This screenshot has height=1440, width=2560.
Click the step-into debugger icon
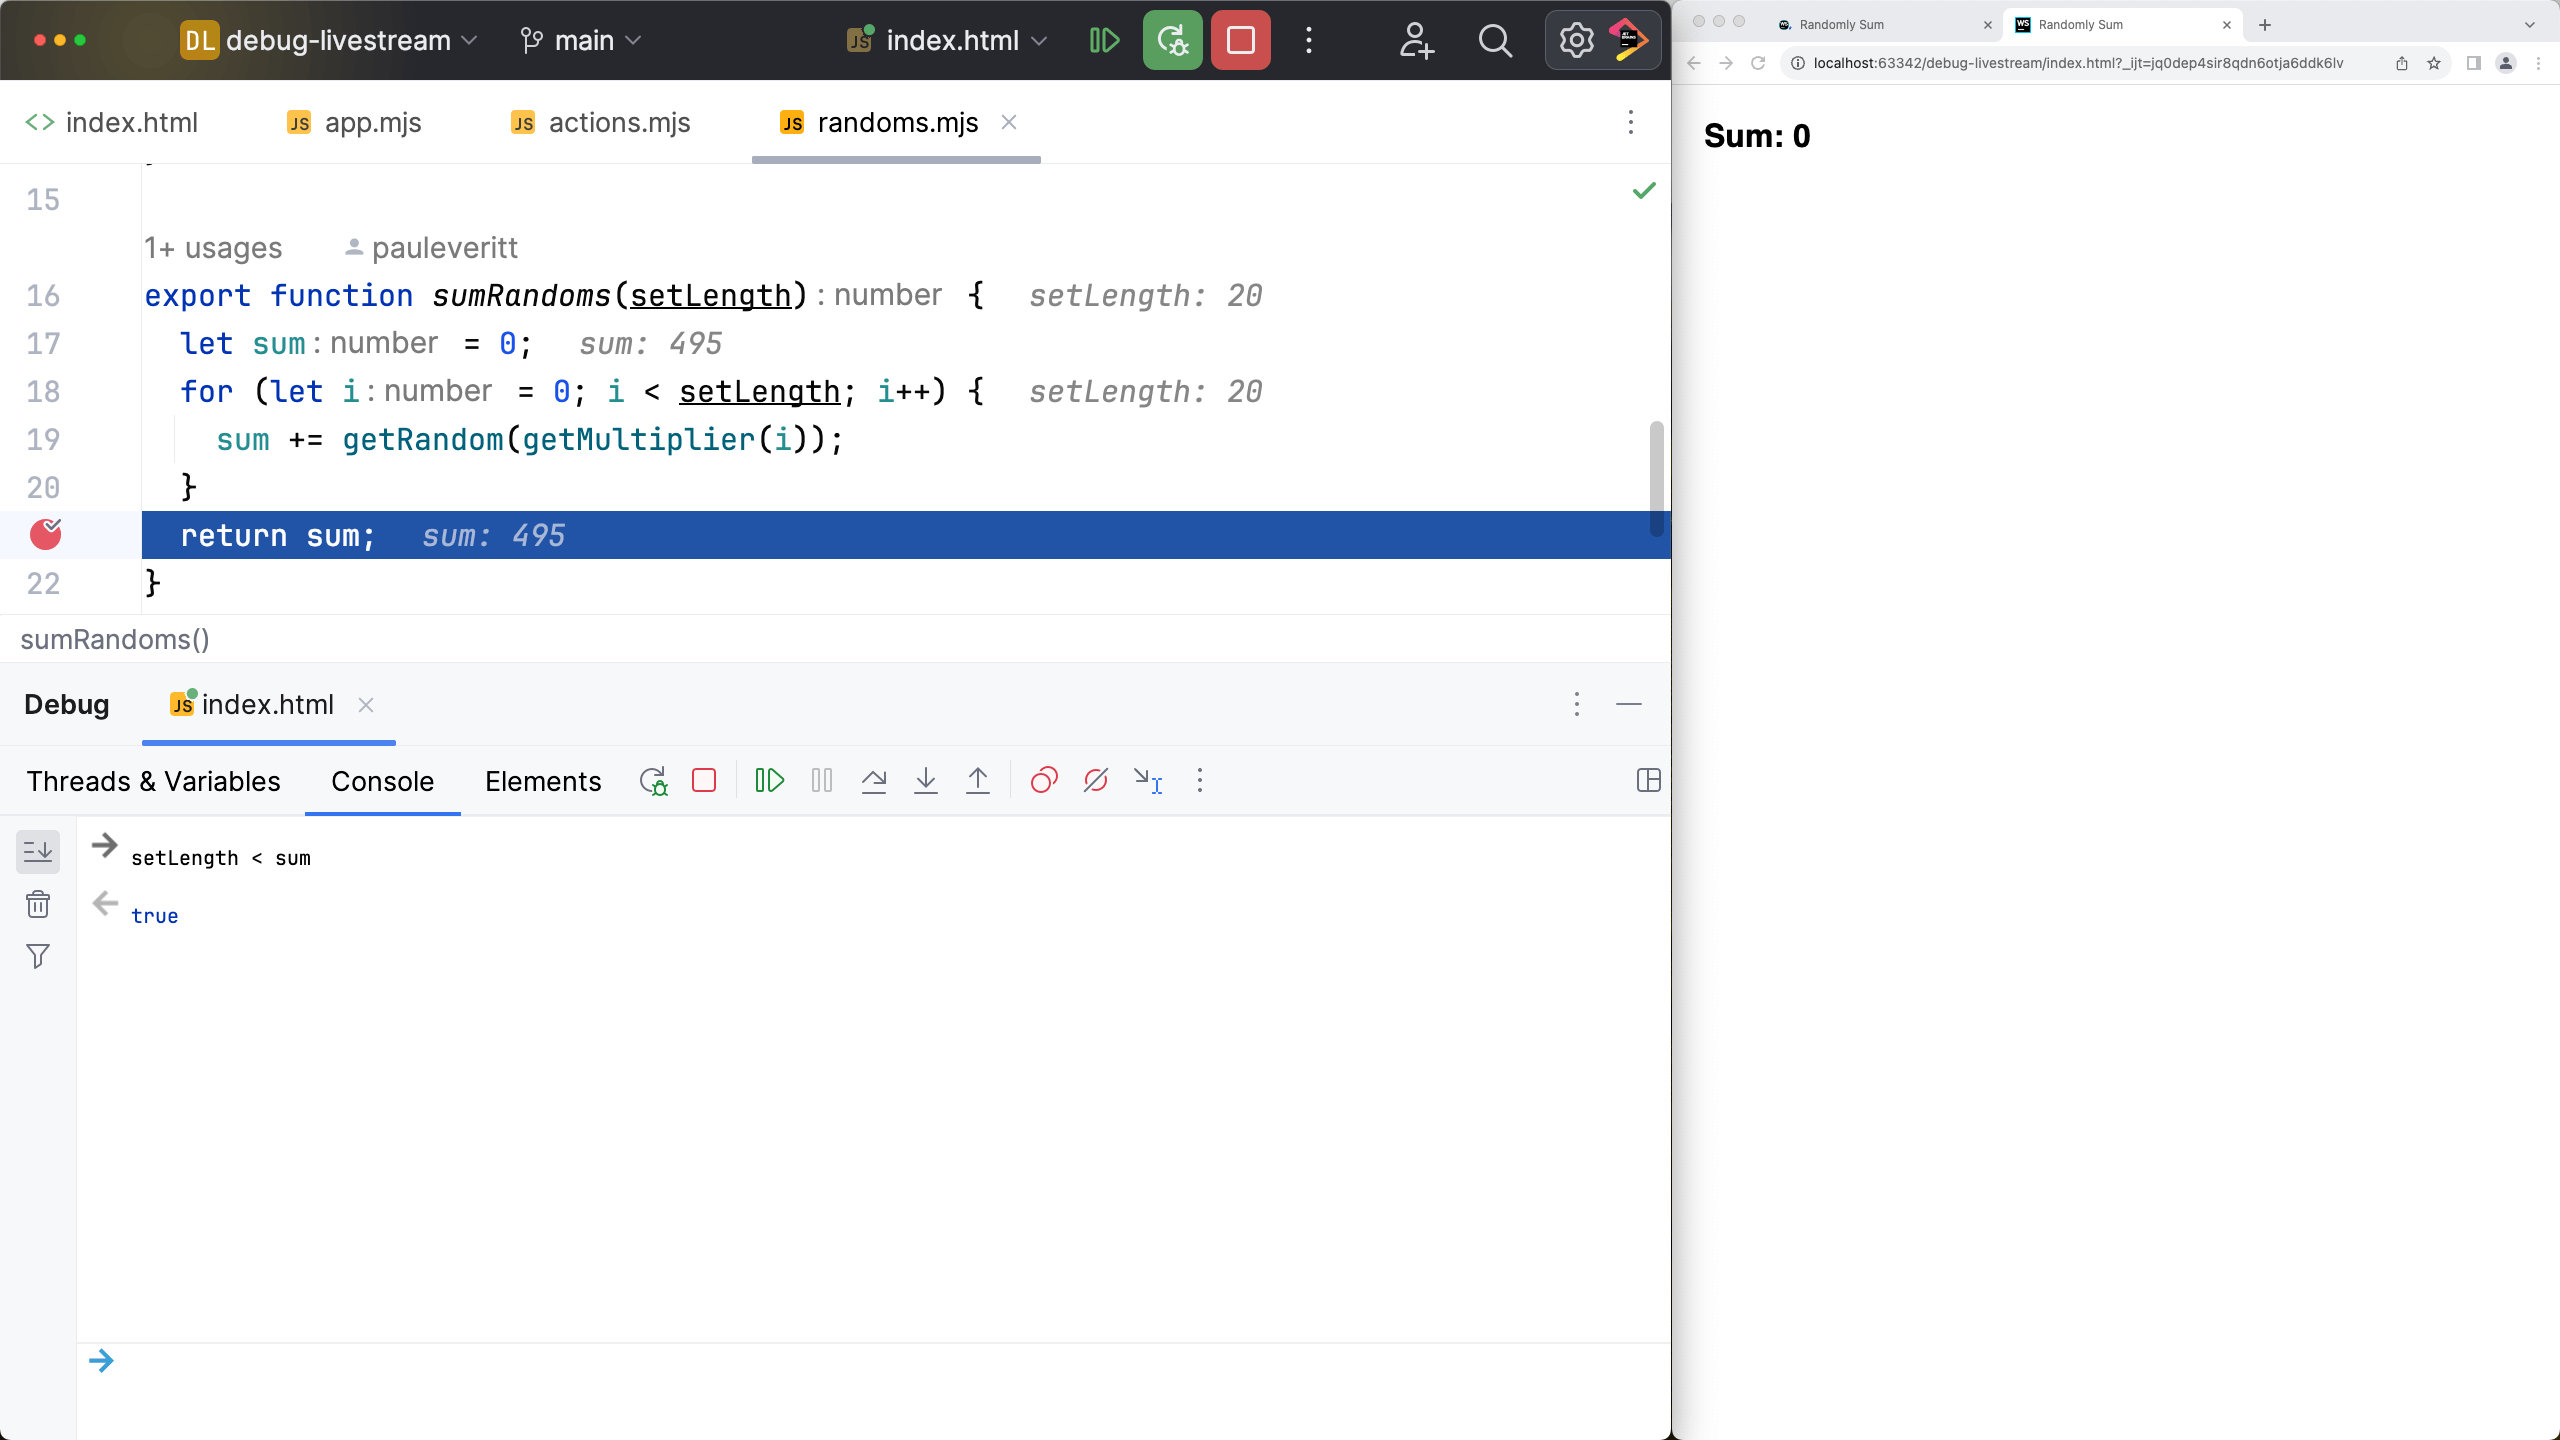928,781
